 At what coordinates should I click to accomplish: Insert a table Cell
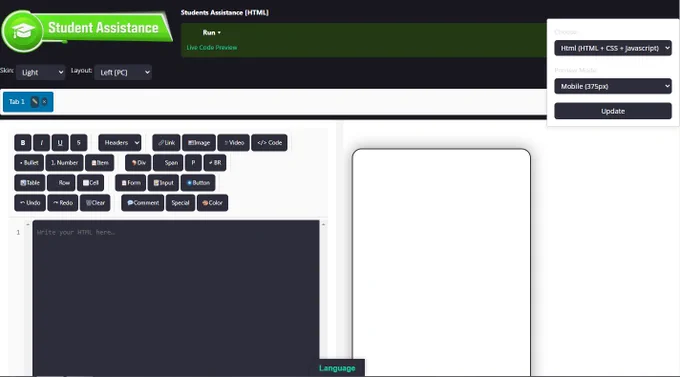coord(91,183)
